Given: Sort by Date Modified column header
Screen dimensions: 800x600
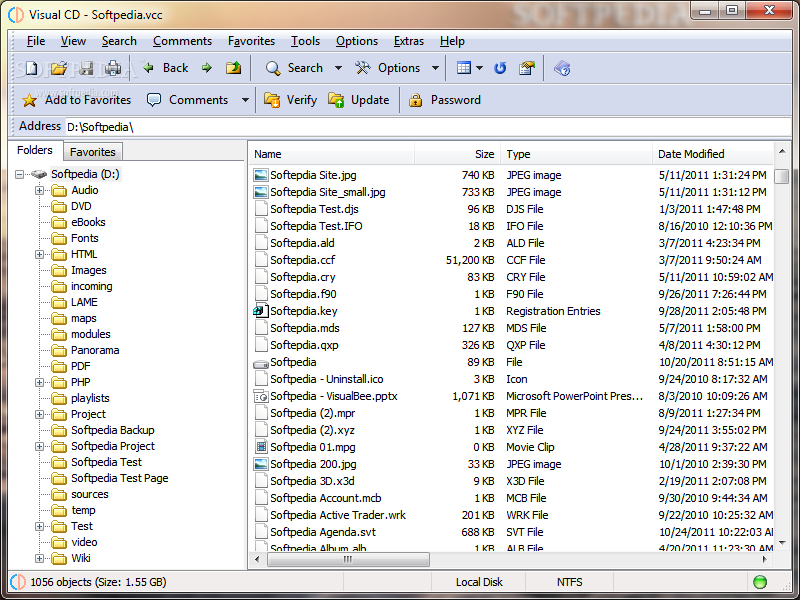Looking at the screenshot, I should pyautogui.click(x=713, y=154).
